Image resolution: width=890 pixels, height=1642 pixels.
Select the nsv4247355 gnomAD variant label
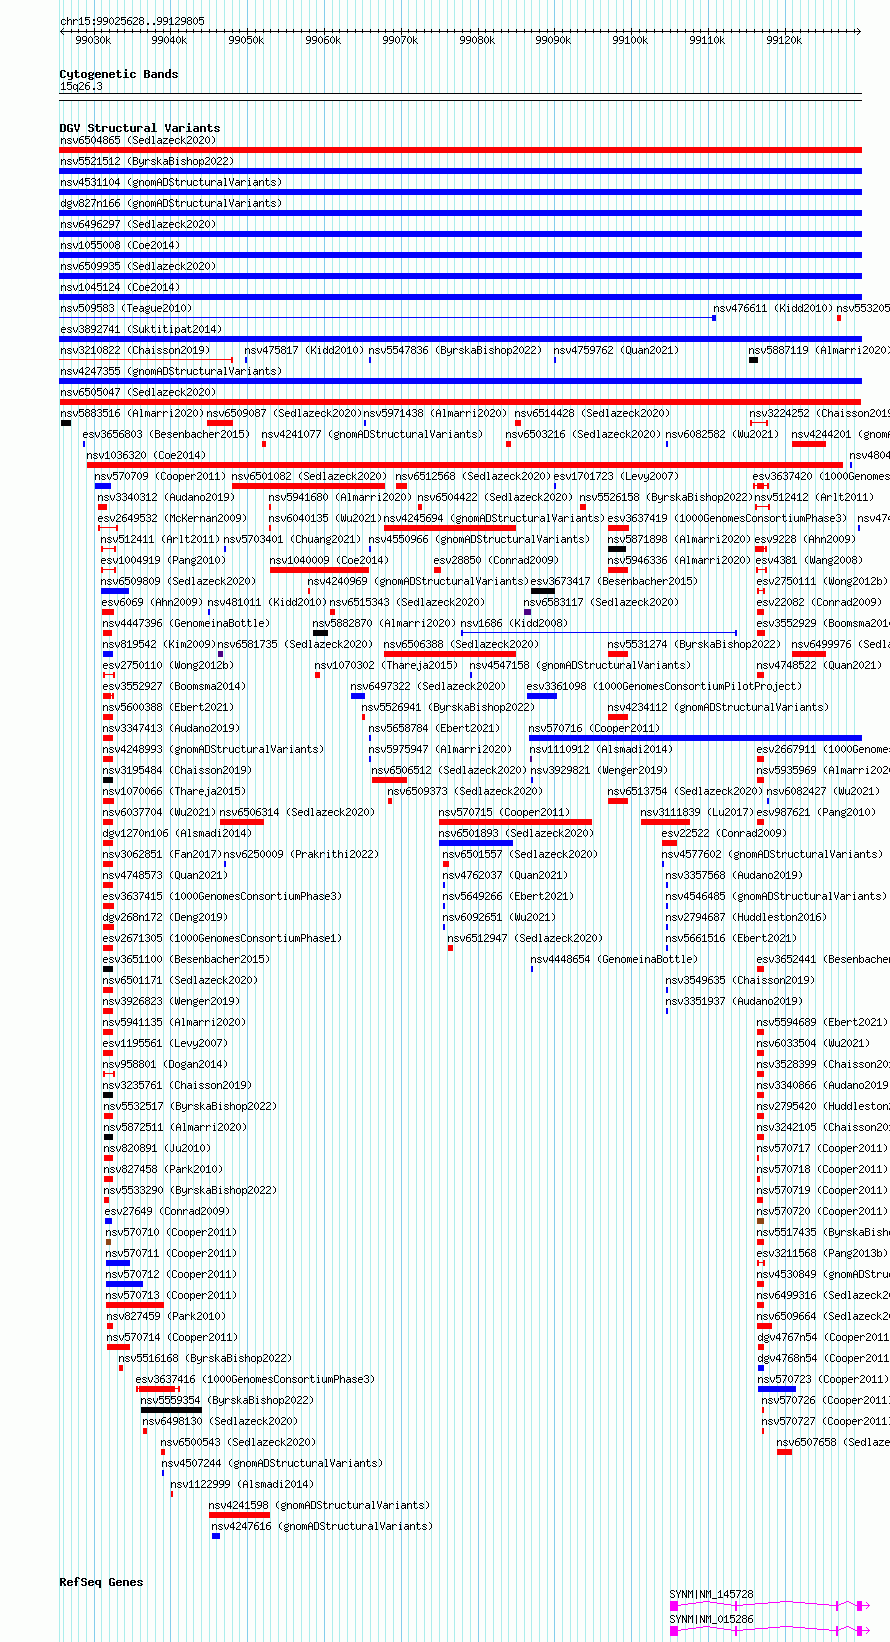click(171, 371)
